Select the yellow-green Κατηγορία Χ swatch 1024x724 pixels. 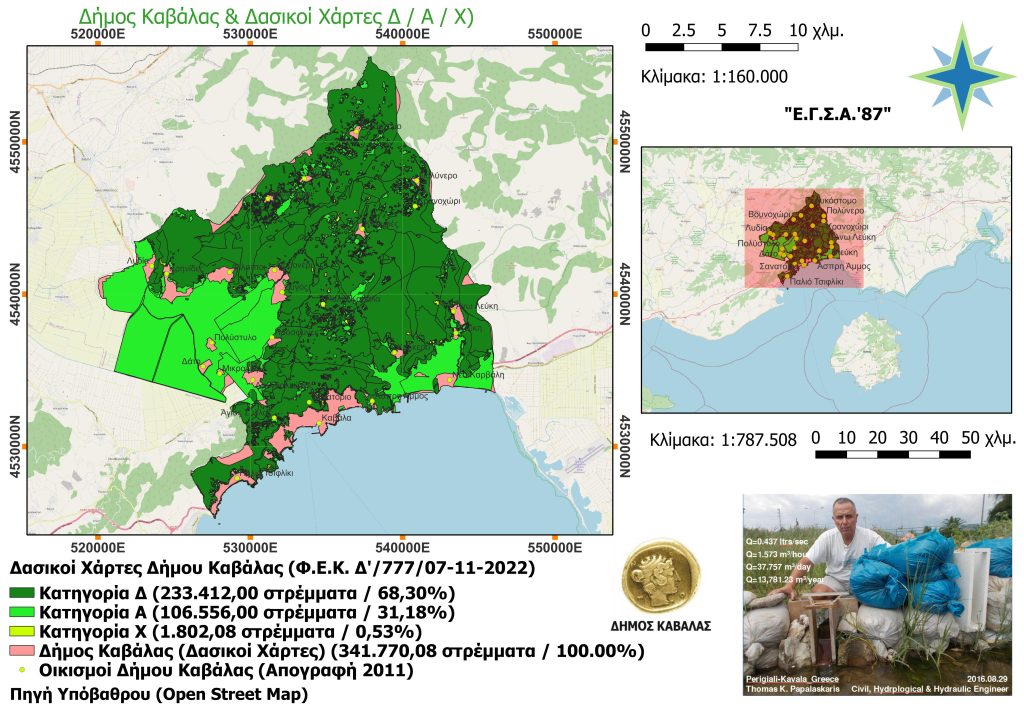tap(22, 631)
